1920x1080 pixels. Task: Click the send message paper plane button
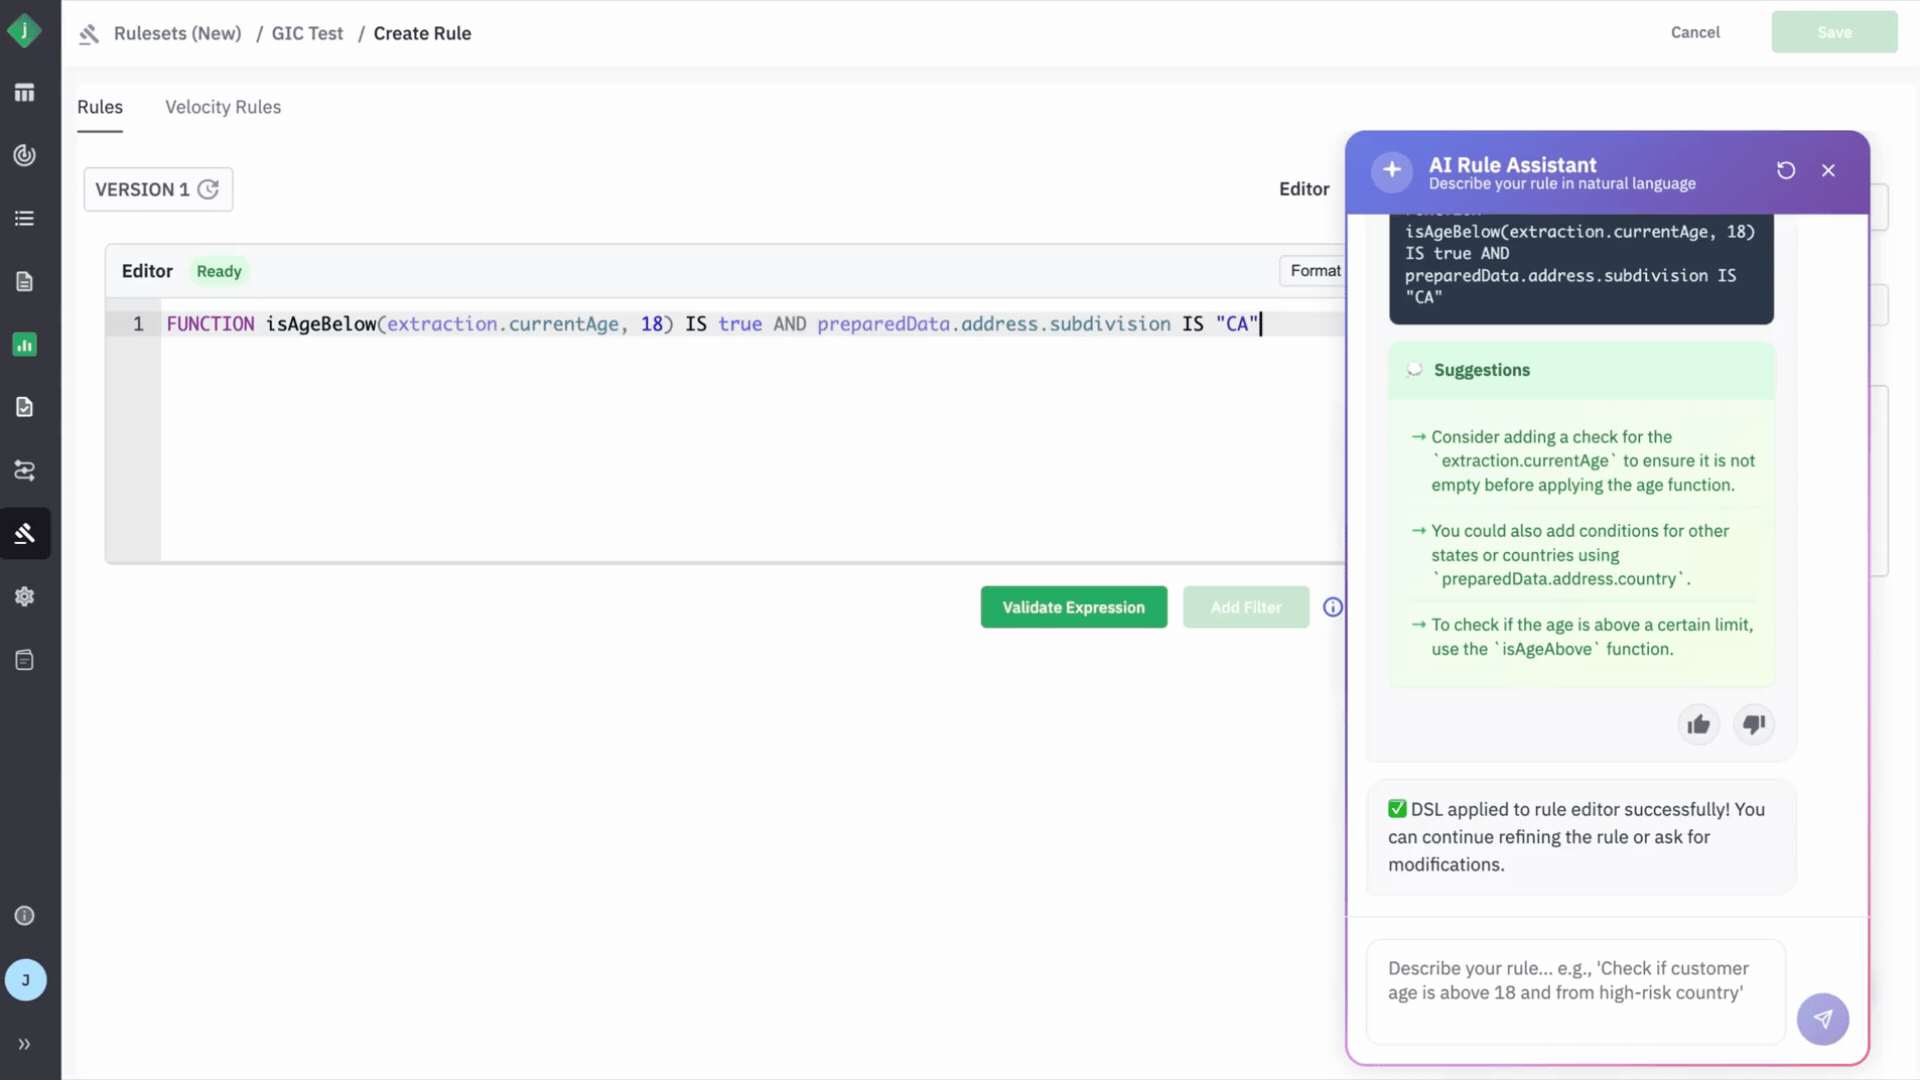coord(1822,1019)
